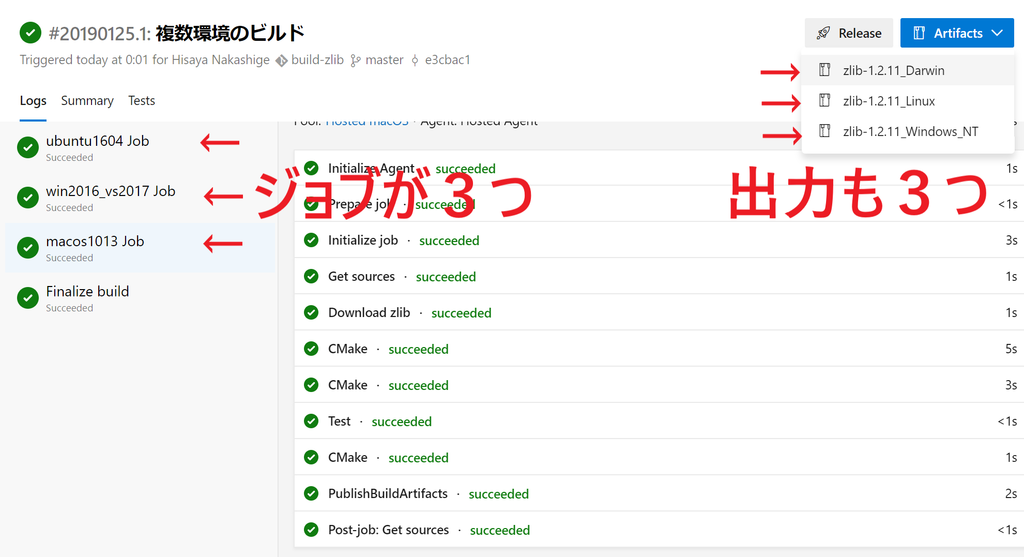Image resolution: width=1024 pixels, height=557 pixels.
Task: Click the success icon of win2016_vs2017 Job
Action: coord(27,198)
